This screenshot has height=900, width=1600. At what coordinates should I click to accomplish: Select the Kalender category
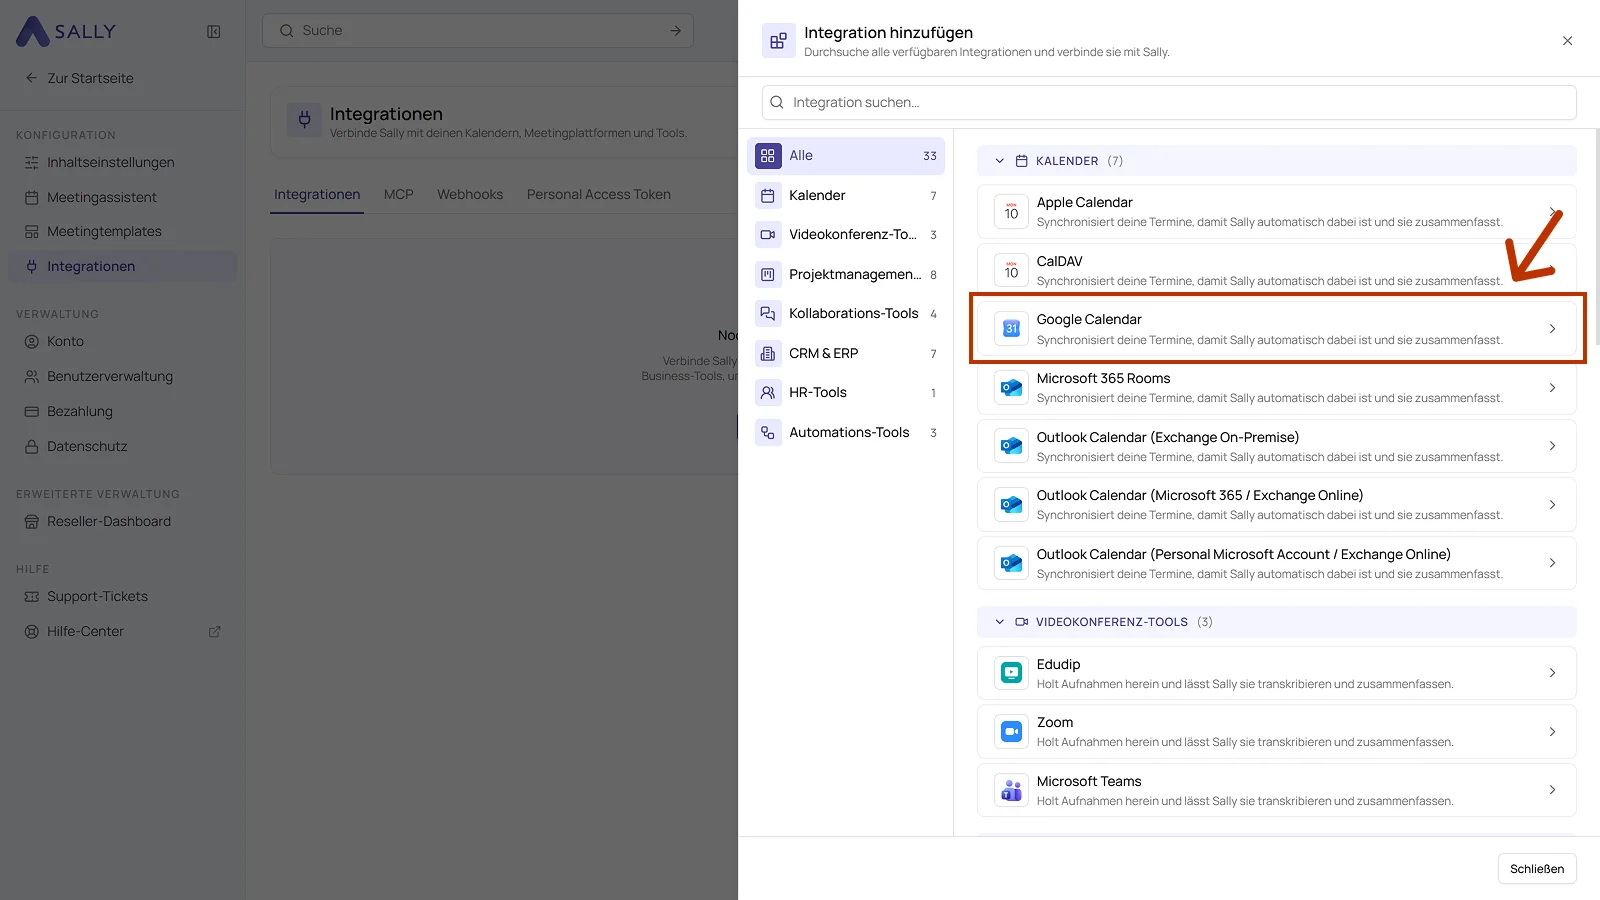pyautogui.click(x=846, y=196)
